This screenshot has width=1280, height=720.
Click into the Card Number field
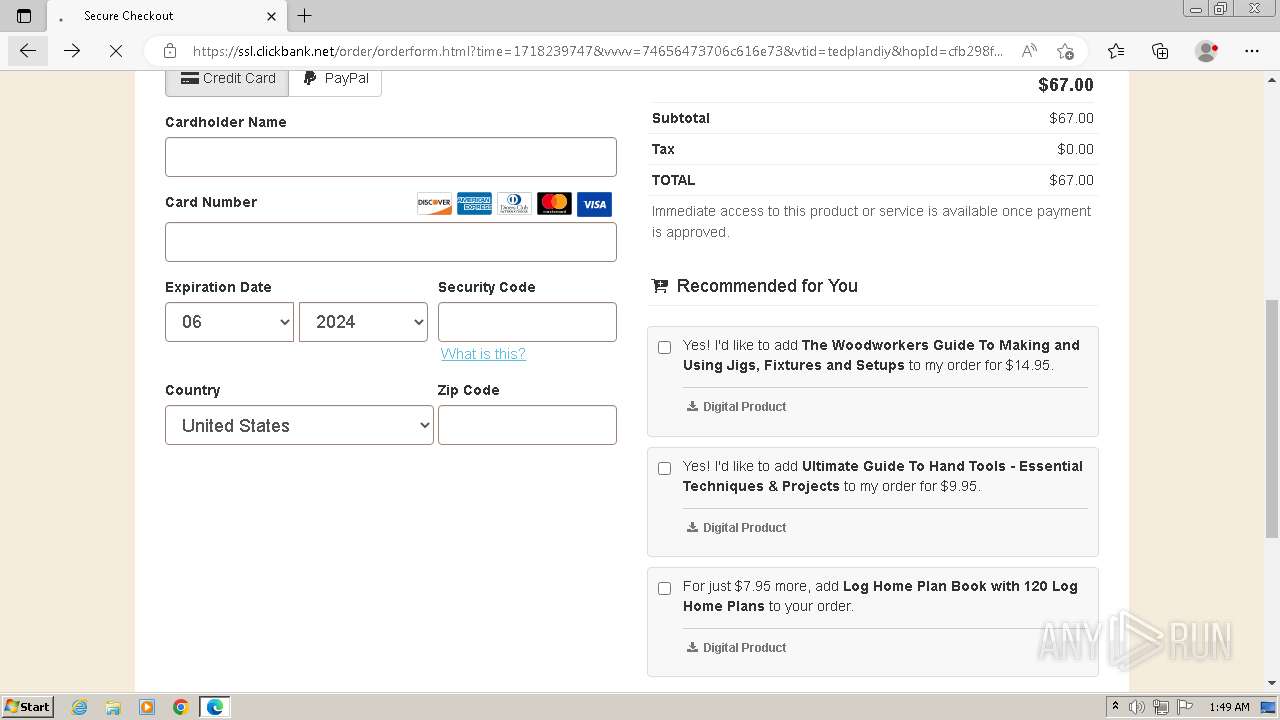[x=391, y=242]
